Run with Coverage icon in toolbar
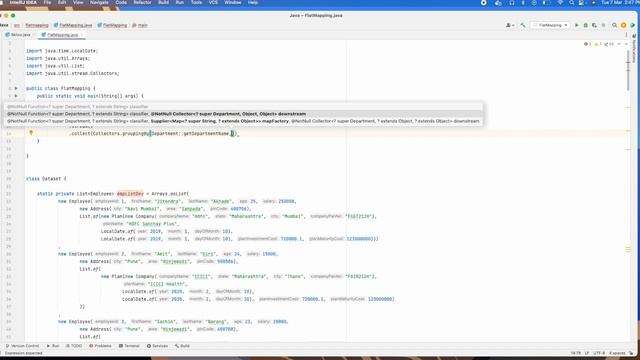 click(594, 25)
